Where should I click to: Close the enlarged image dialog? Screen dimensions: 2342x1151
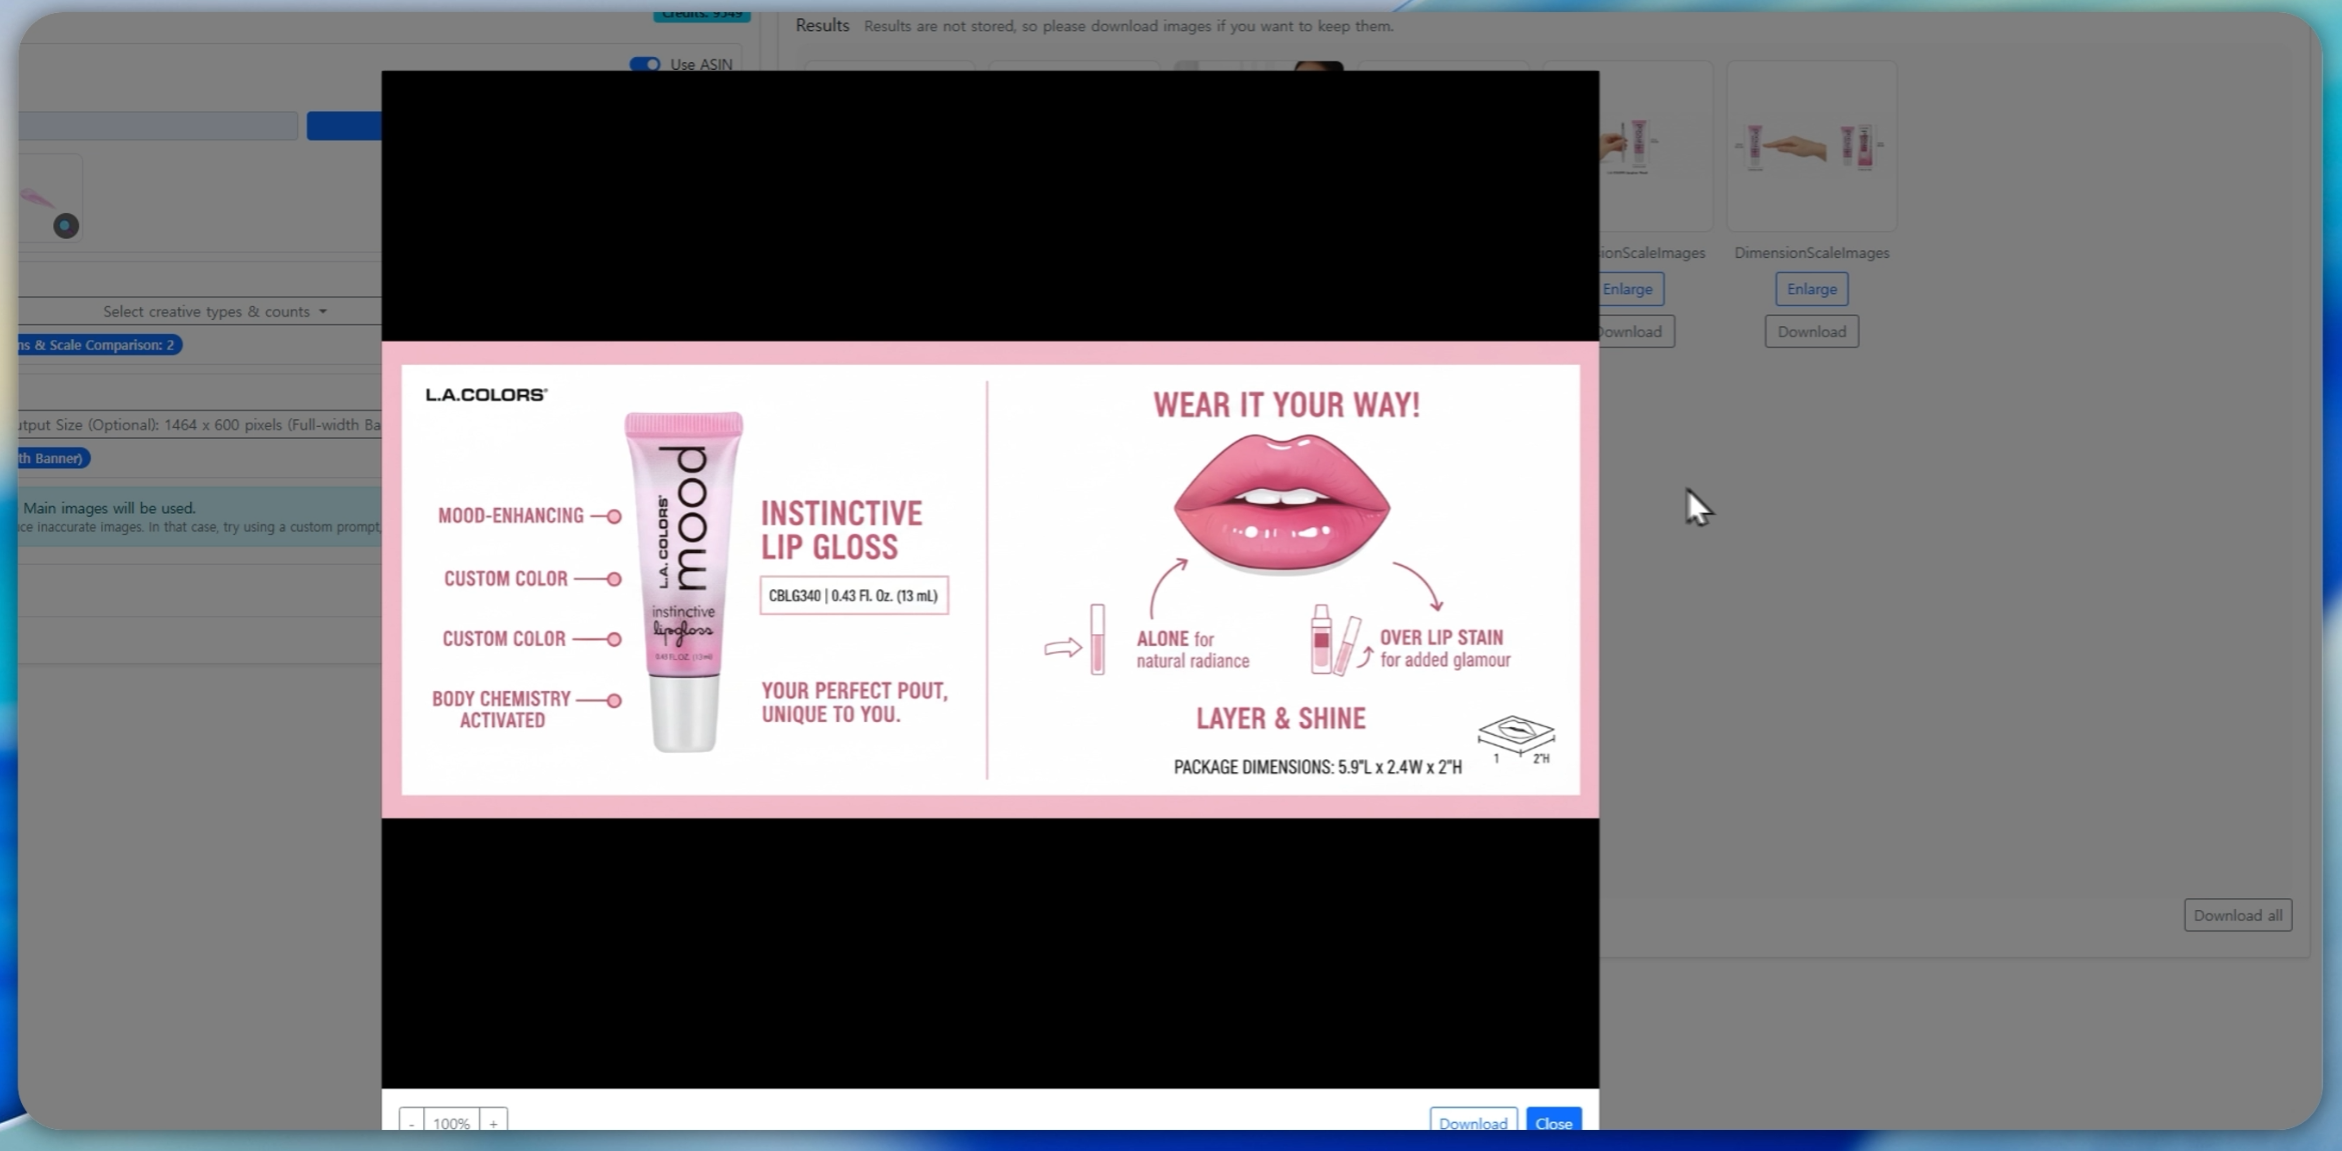(x=1553, y=1122)
